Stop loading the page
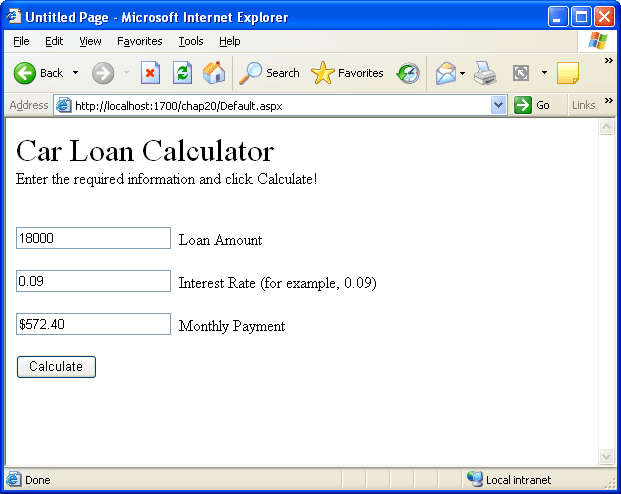The height and width of the screenshot is (494, 621). [x=150, y=73]
